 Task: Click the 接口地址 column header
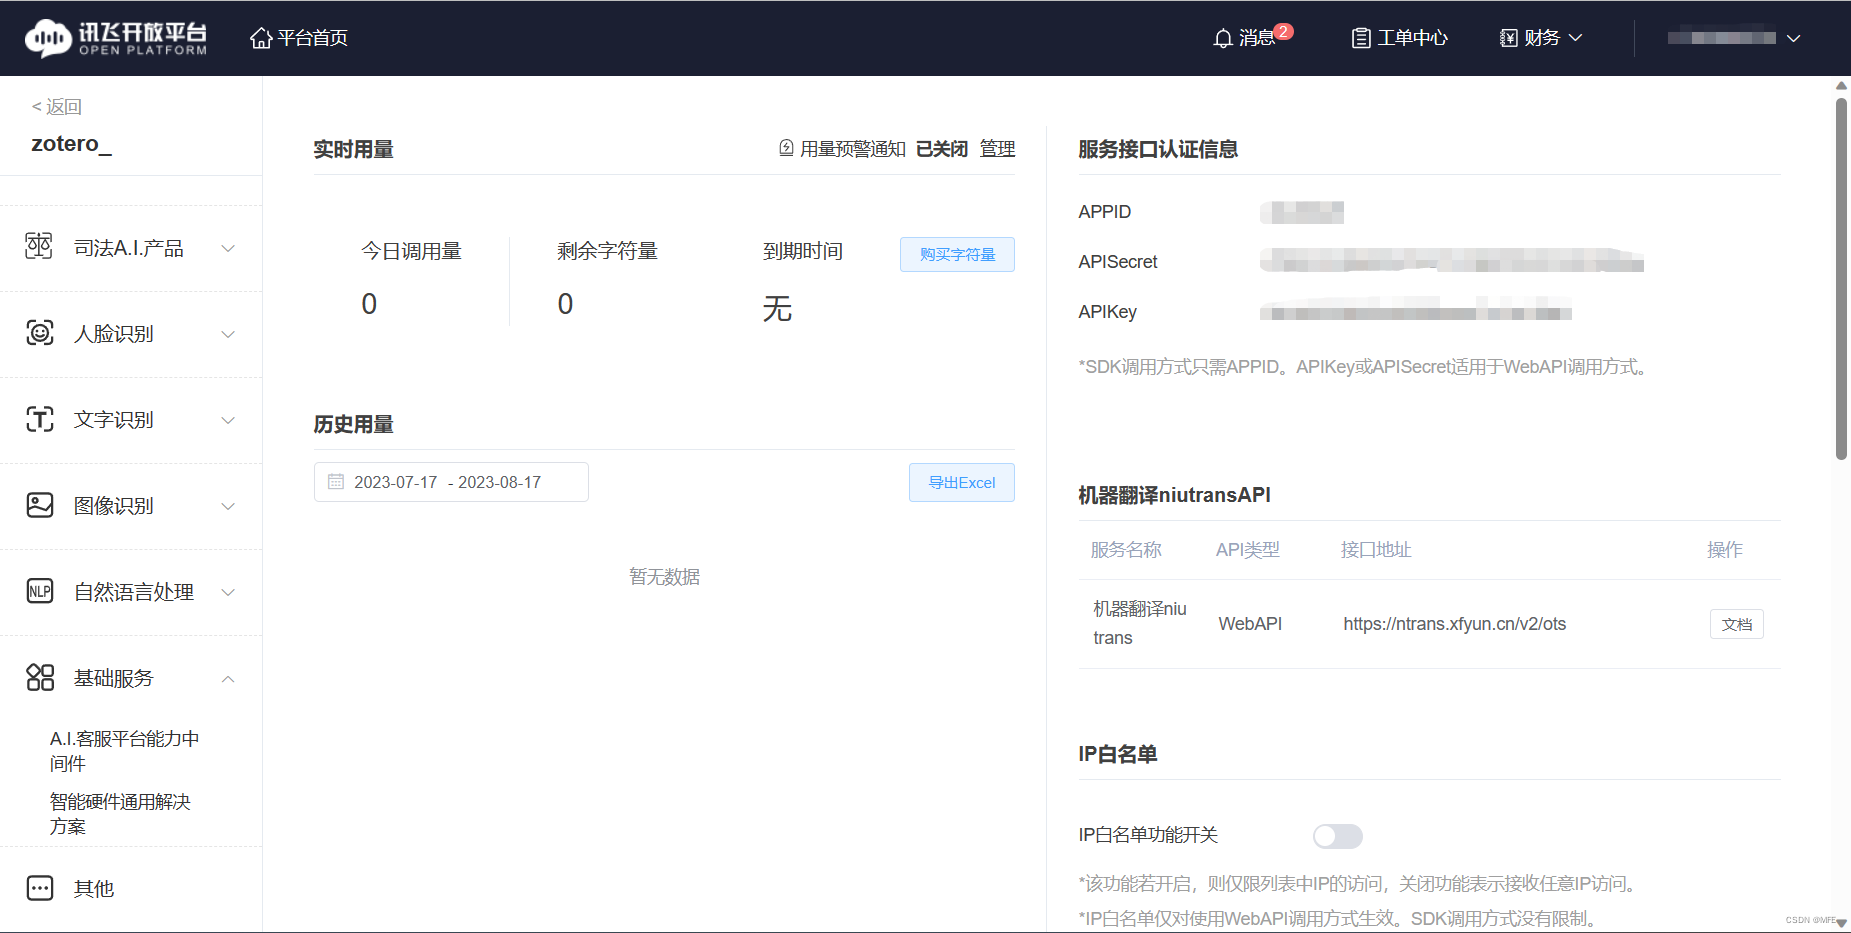coord(1376,550)
